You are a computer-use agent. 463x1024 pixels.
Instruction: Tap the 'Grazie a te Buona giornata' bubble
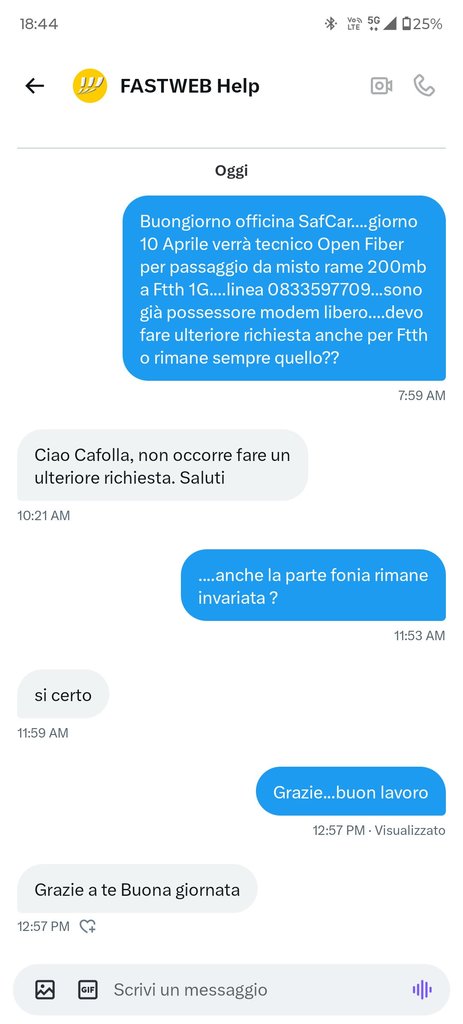[137, 889]
